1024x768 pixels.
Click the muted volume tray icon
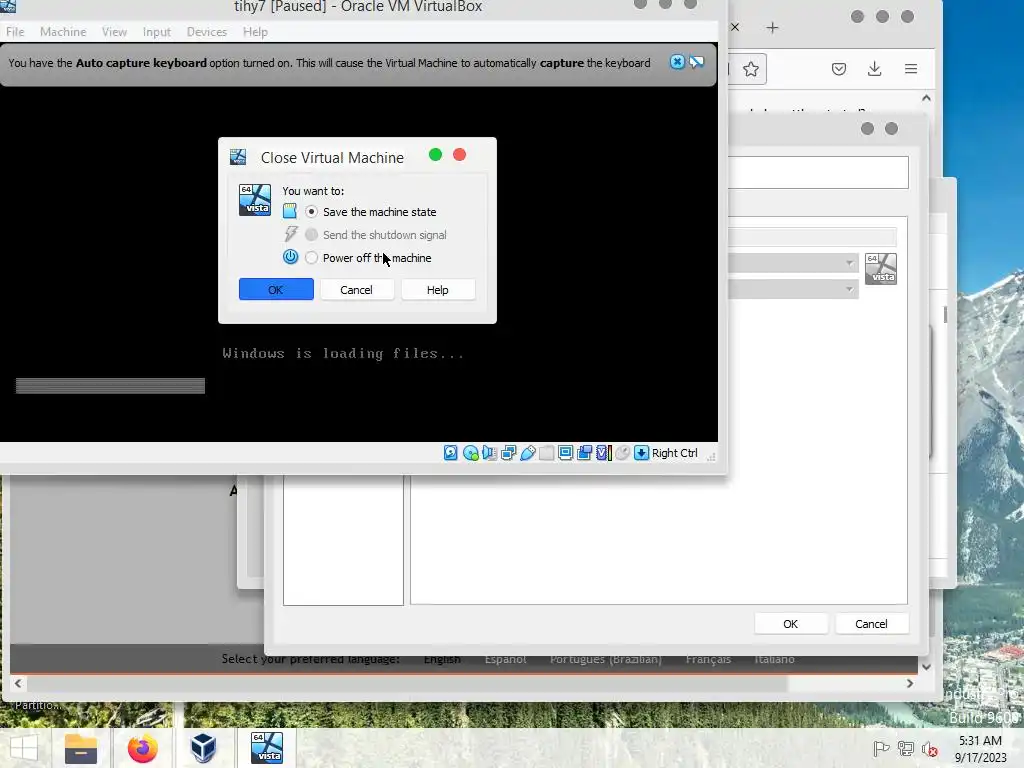pyautogui.click(x=929, y=748)
